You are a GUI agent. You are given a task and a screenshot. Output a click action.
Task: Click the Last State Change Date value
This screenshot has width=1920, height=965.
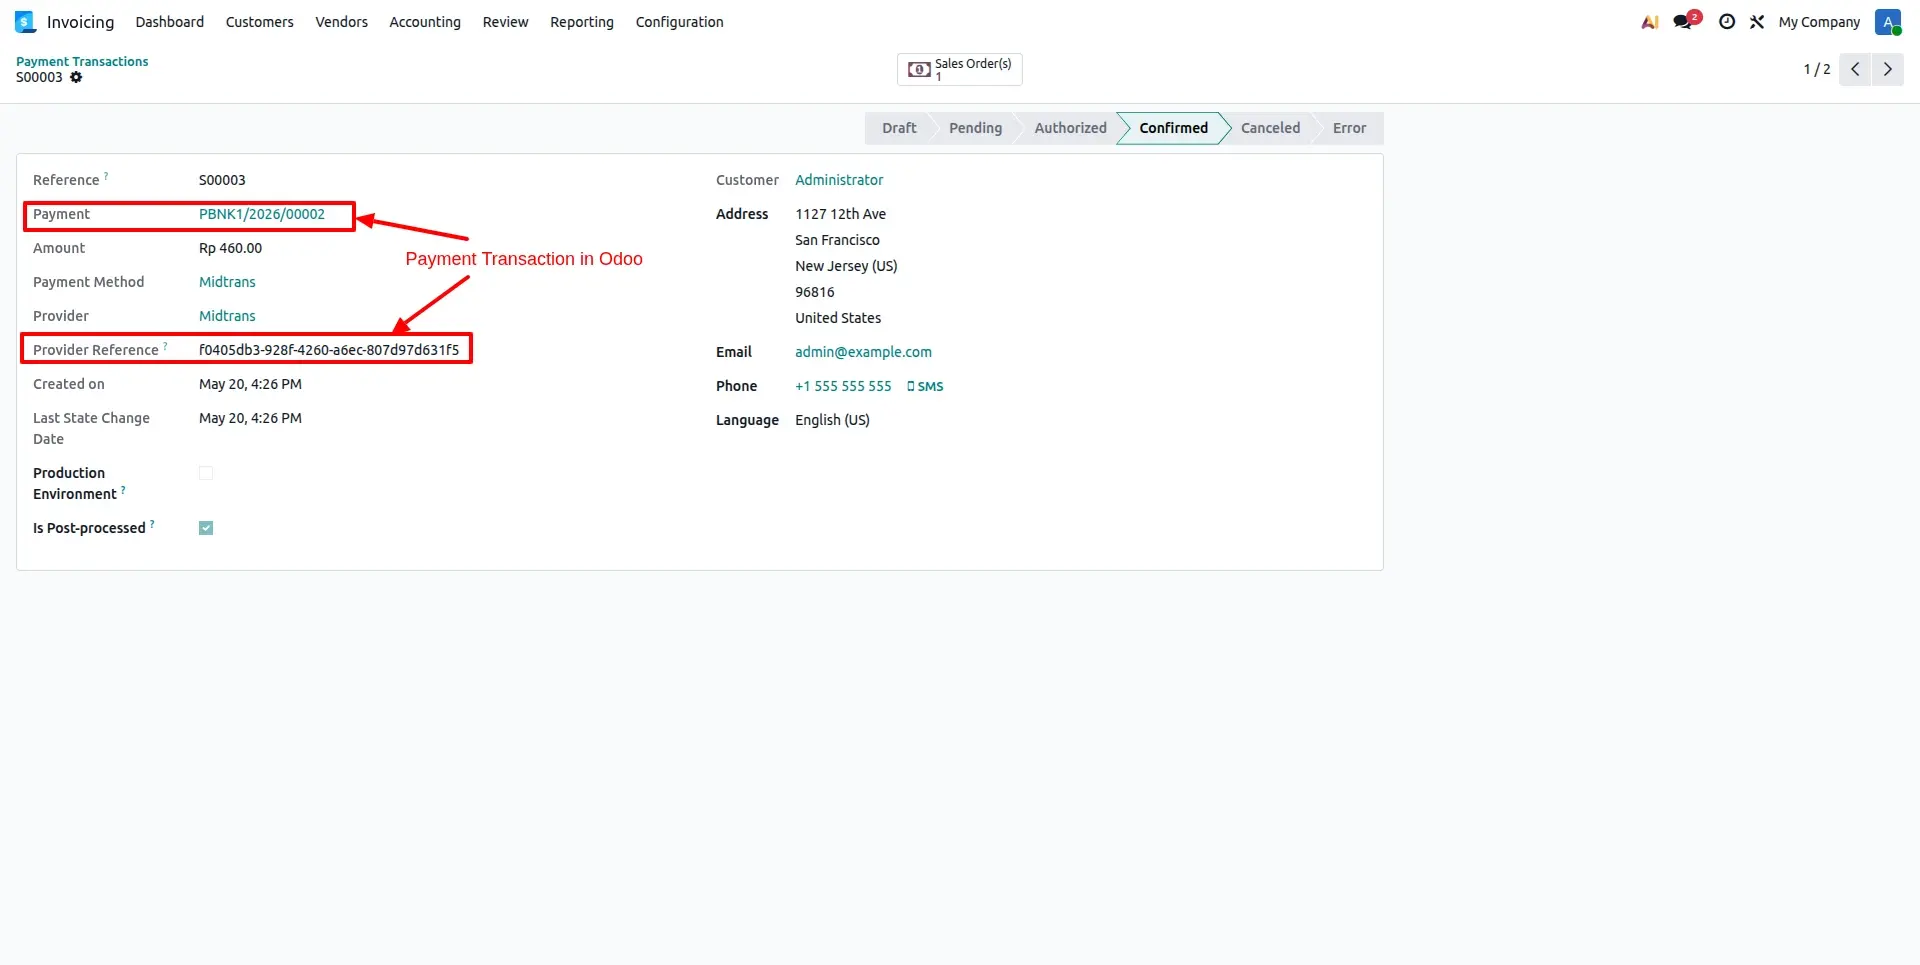click(250, 418)
